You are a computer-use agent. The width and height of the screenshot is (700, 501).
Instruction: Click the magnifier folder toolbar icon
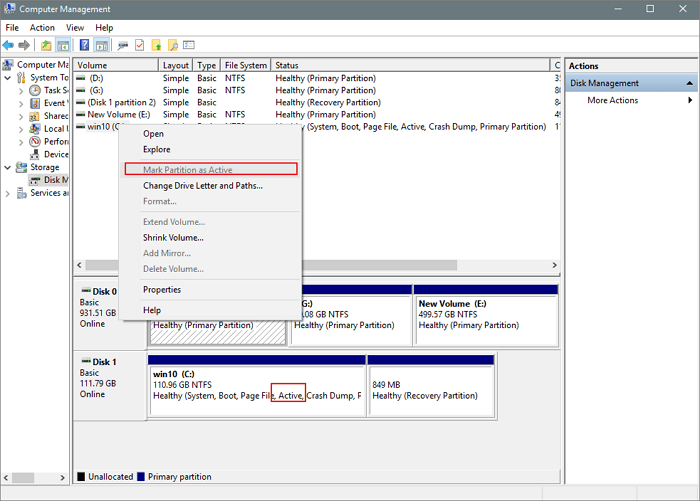[x=173, y=45]
